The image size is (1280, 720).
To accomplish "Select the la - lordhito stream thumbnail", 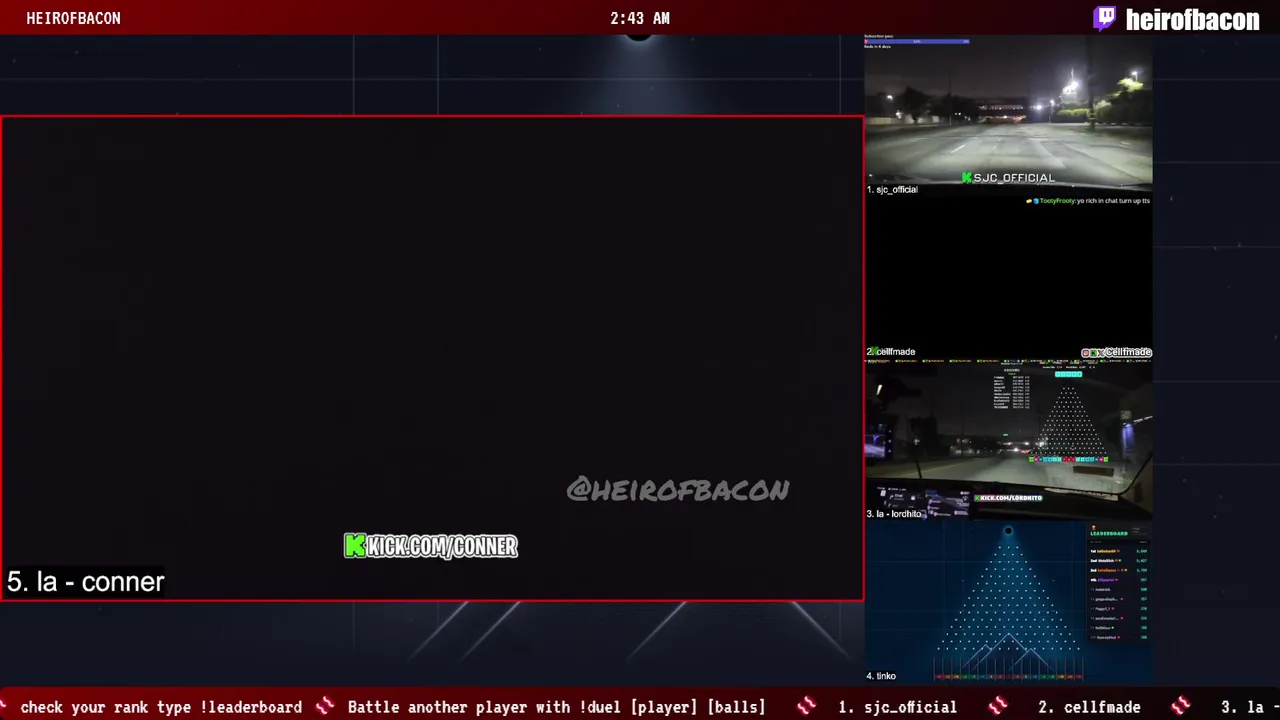I will [1008, 438].
